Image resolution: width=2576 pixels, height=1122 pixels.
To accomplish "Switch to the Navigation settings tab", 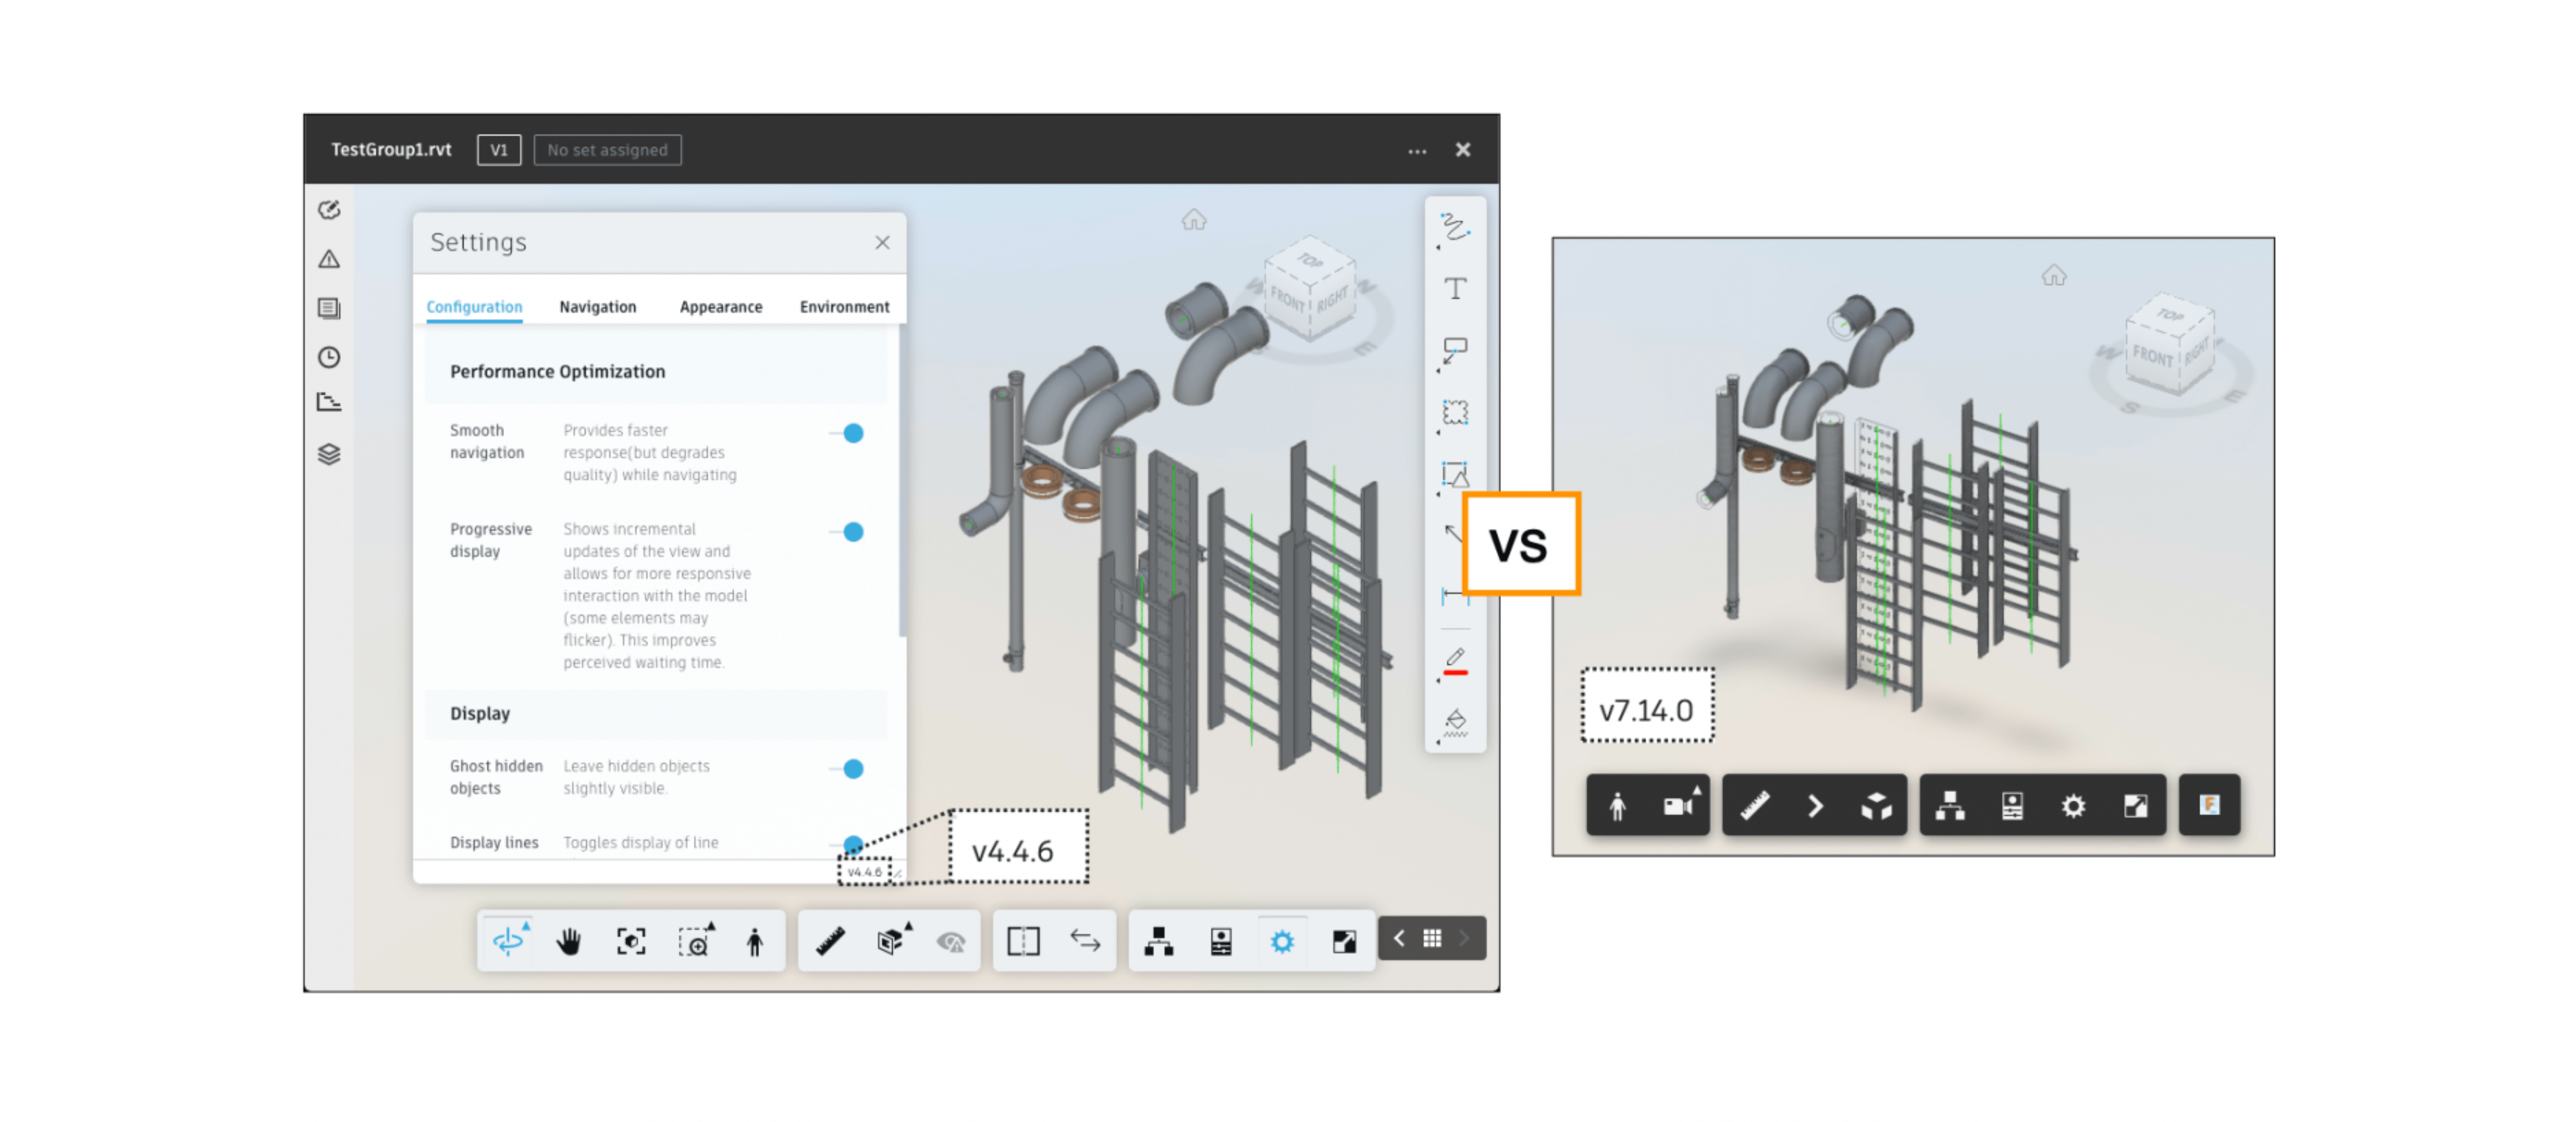I will (x=597, y=307).
